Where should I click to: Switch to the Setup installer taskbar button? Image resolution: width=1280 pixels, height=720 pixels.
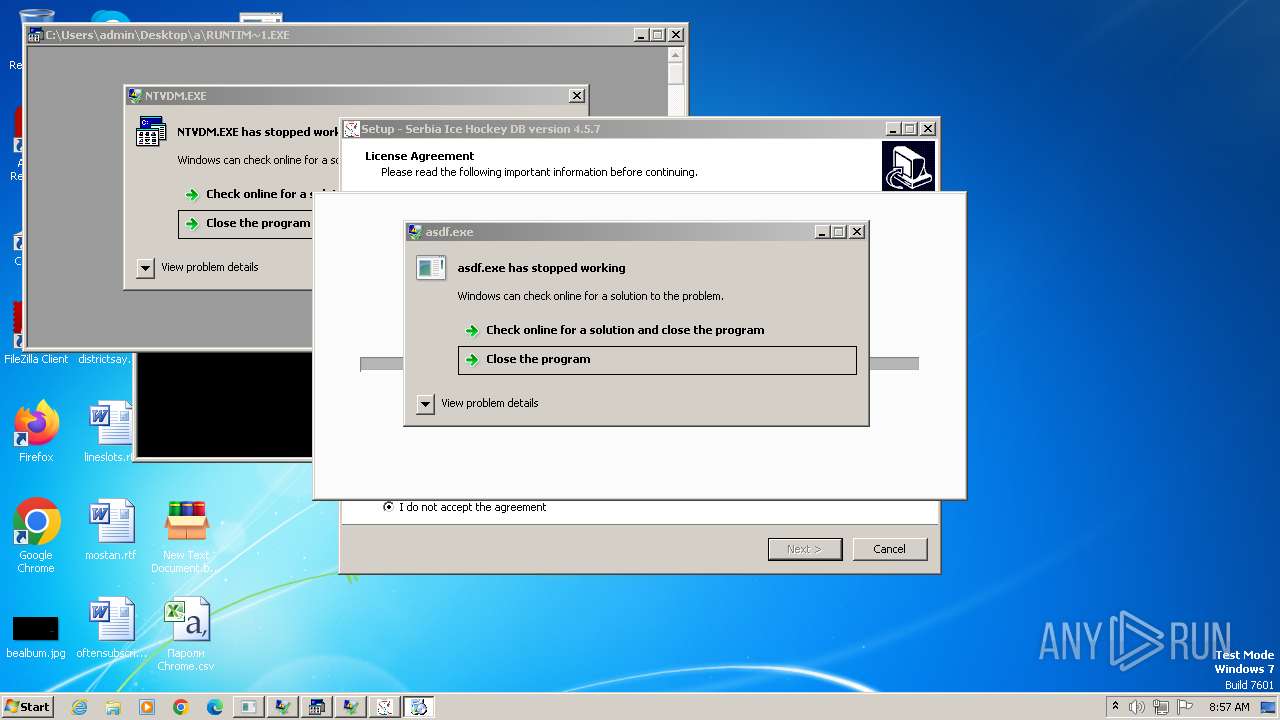(x=384, y=707)
